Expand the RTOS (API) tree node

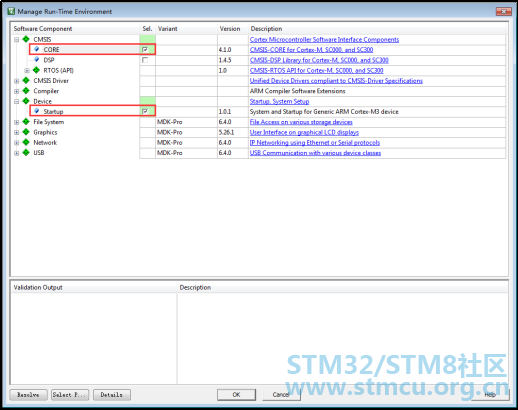pos(27,71)
